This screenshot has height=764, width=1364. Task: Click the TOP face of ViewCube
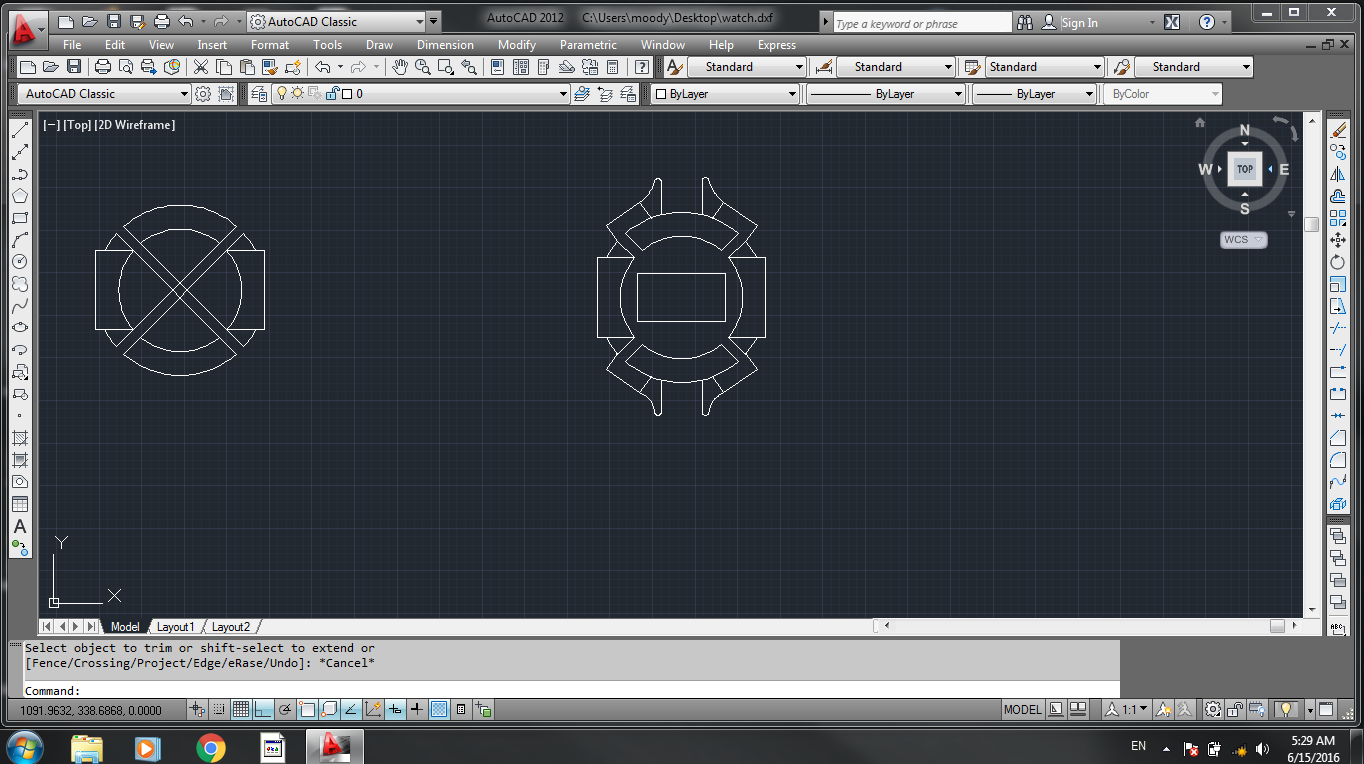(x=1244, y=169)
